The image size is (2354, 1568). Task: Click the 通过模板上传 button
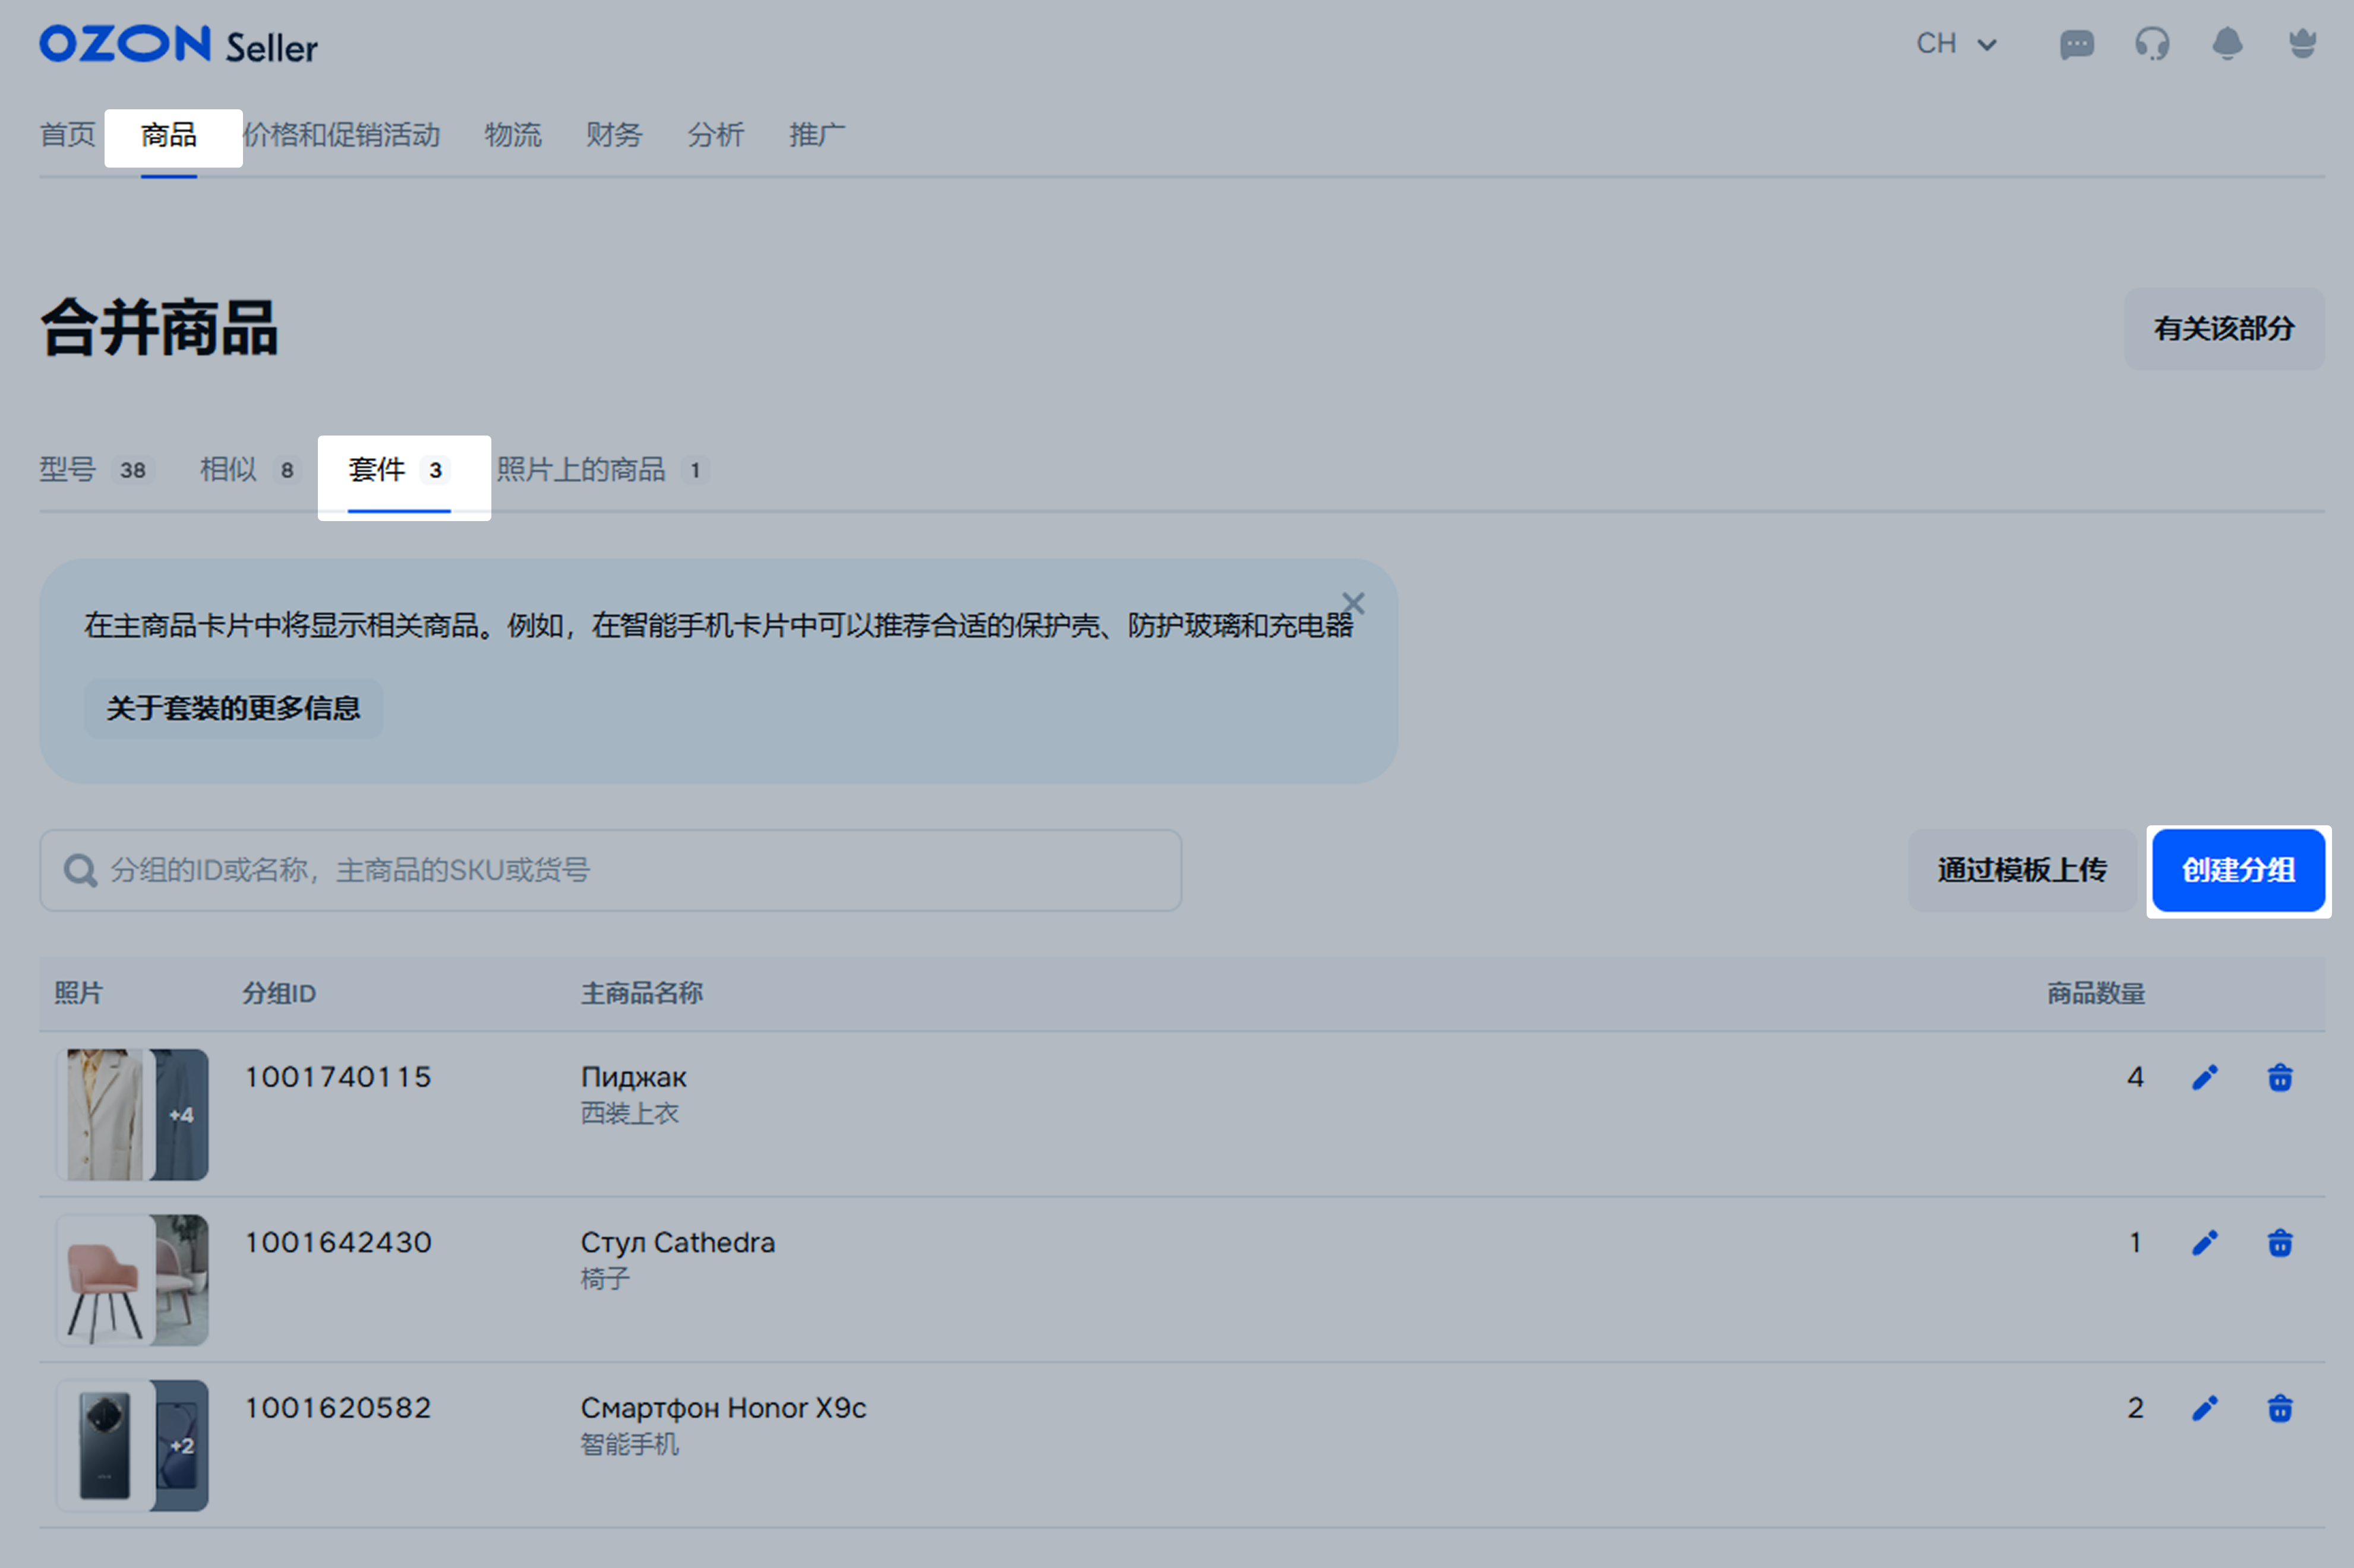click(2021, 870)
